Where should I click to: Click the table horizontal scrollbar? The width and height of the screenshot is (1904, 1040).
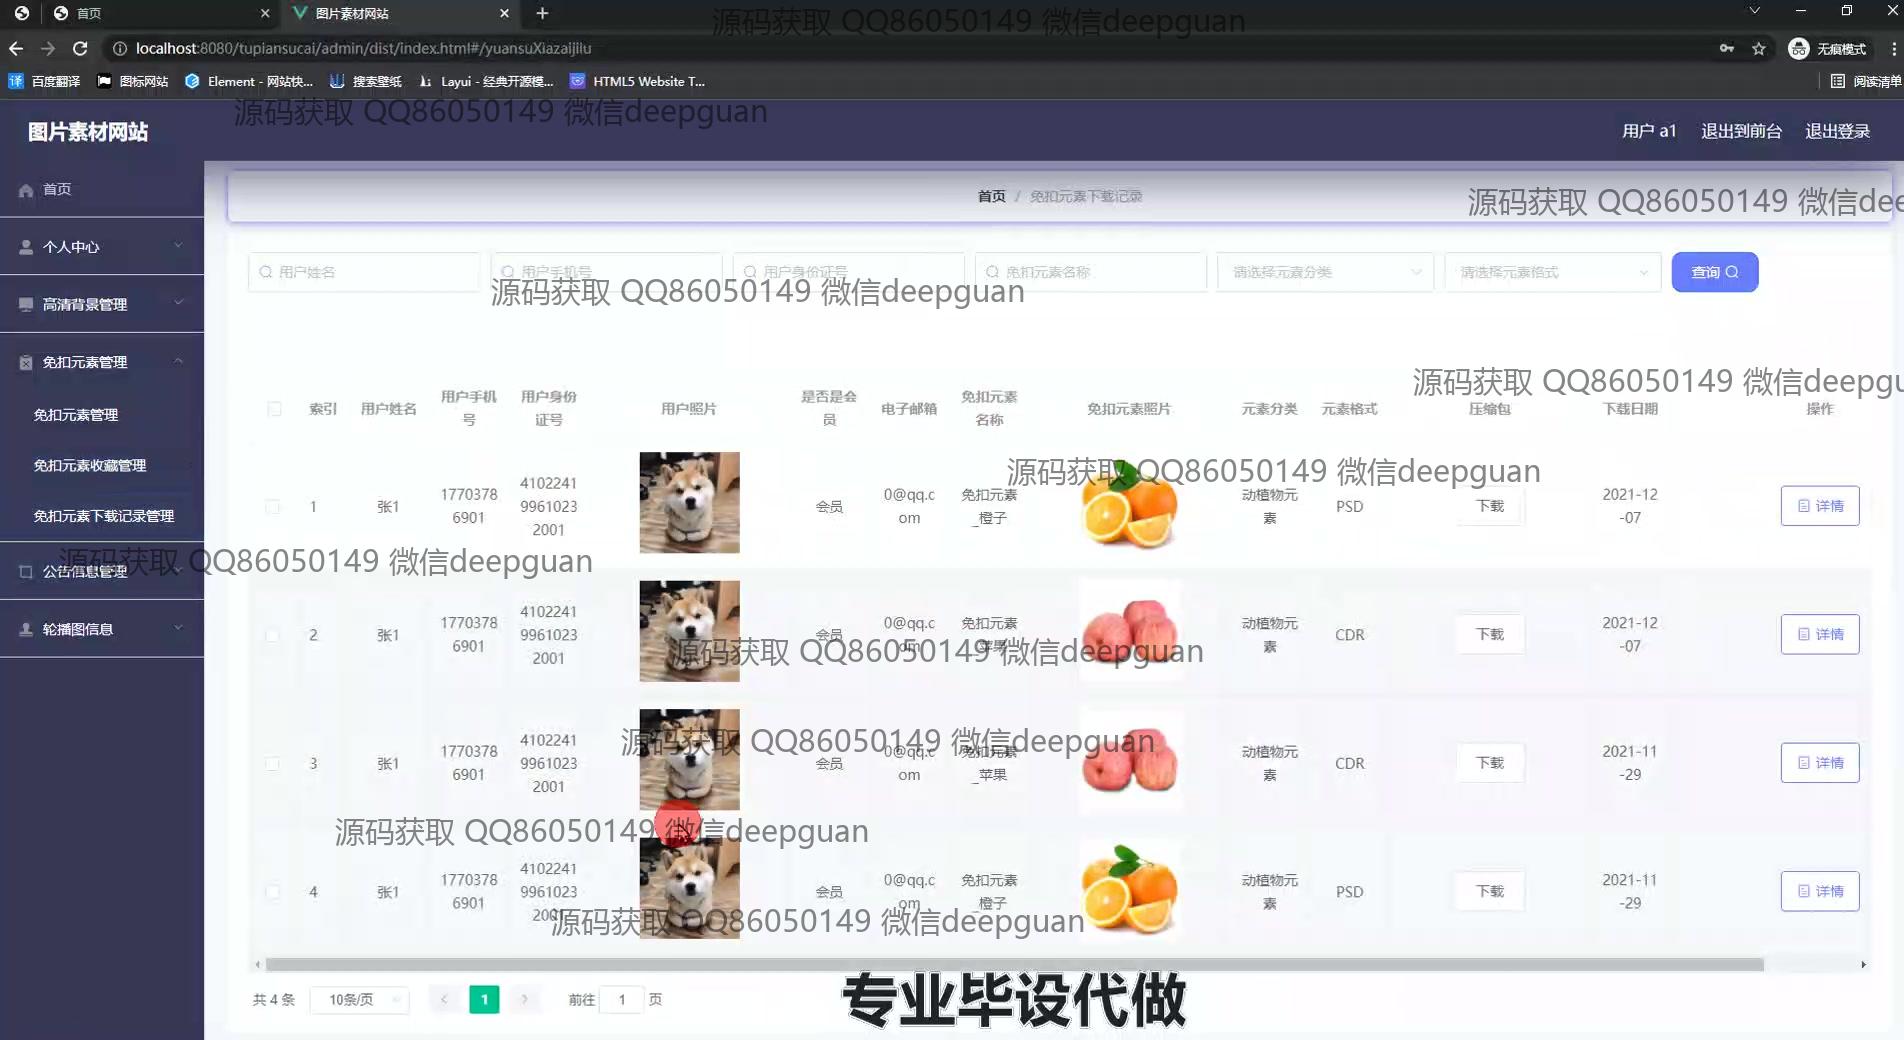pos(1014,965)
